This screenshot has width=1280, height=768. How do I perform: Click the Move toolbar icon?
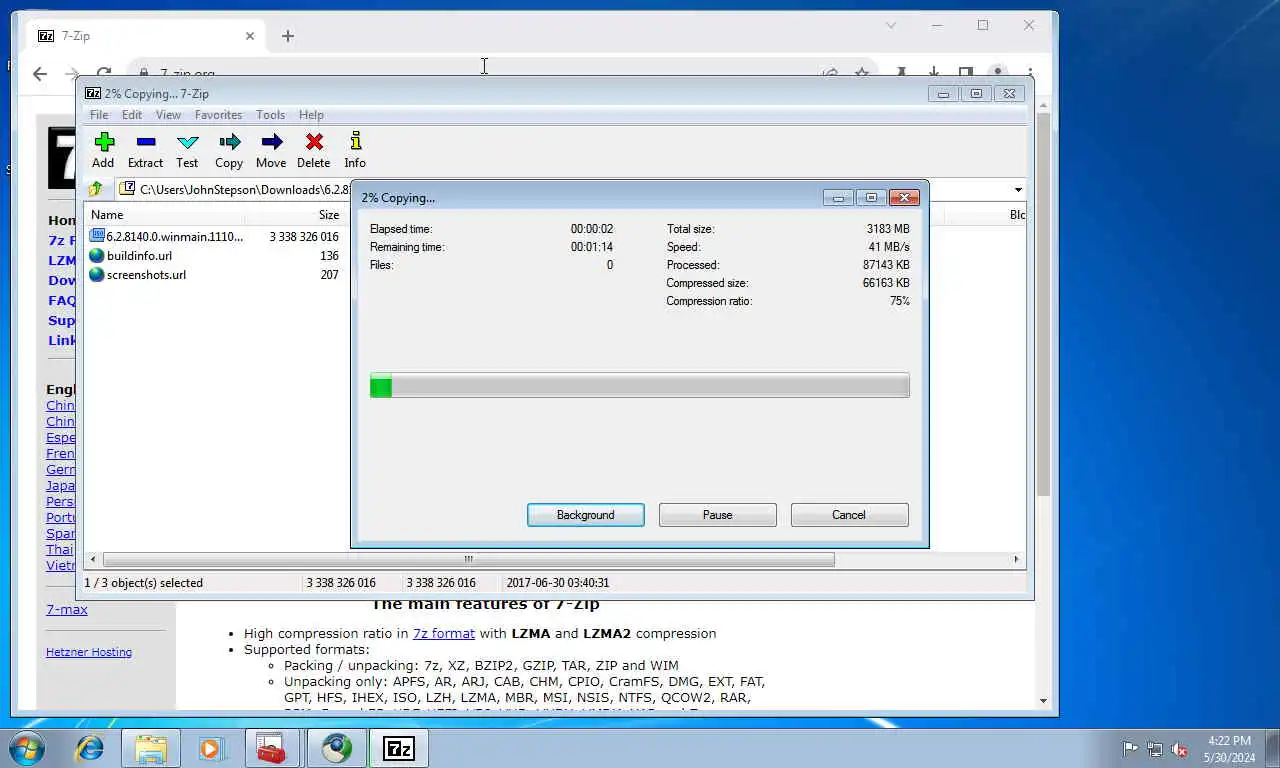pyautogui.click(x=271, y=142)
